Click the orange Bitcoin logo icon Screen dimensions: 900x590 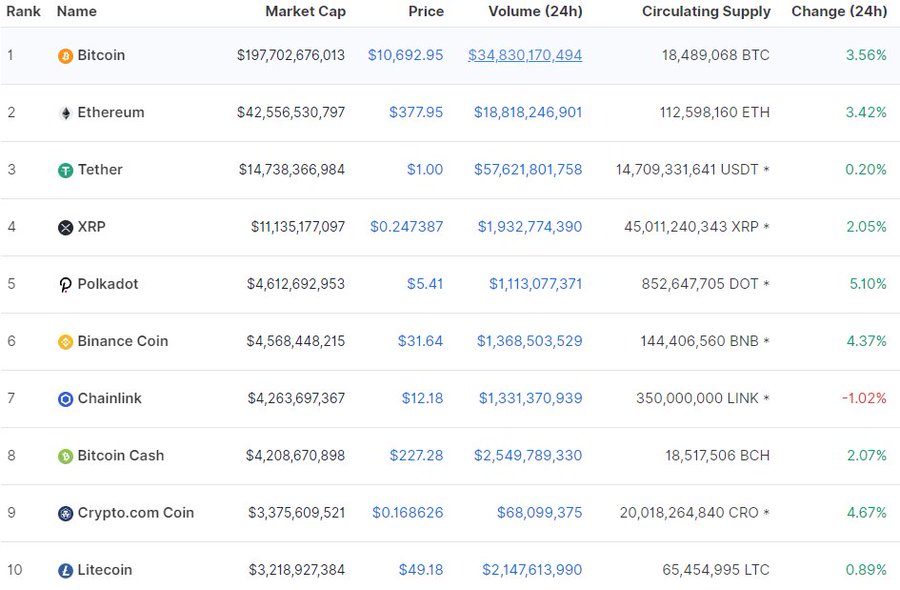tap(65, 56)
